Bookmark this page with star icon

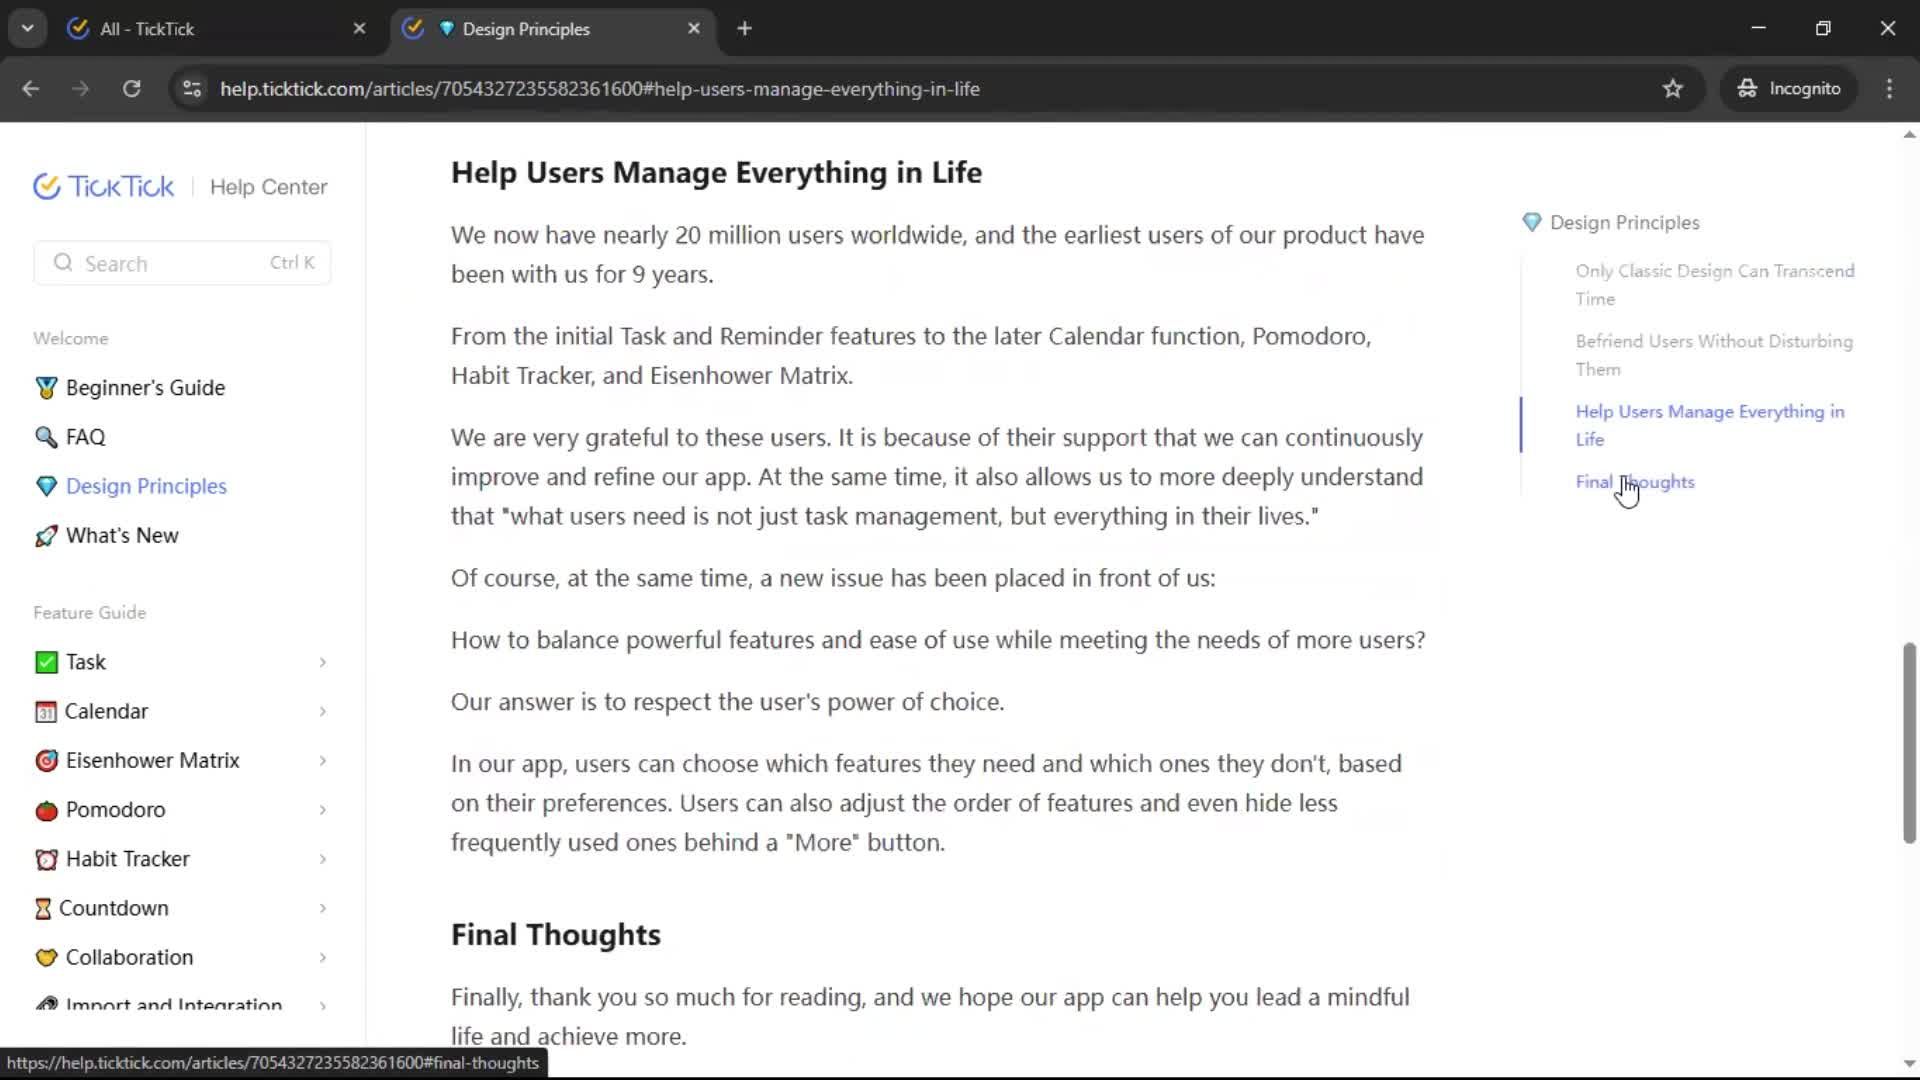(x=1672, y=89)
